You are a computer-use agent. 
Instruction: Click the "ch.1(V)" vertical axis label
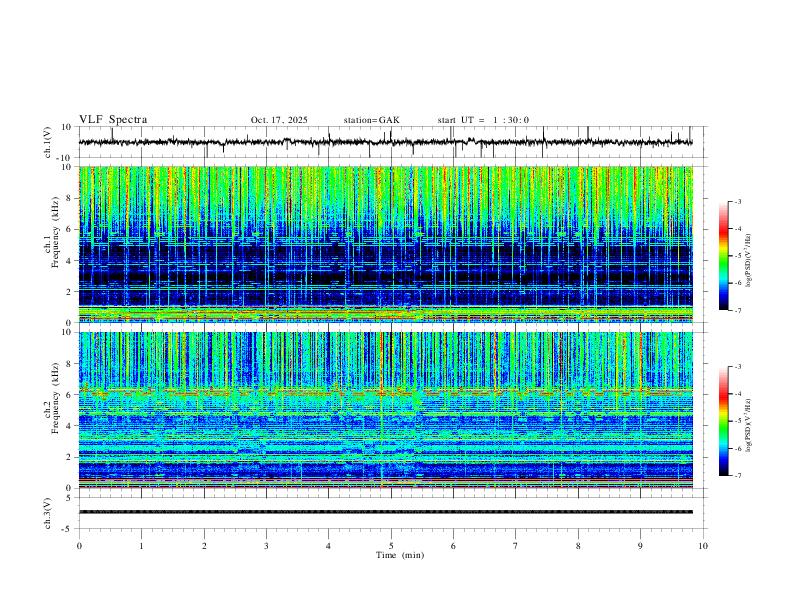click(48, 142)
